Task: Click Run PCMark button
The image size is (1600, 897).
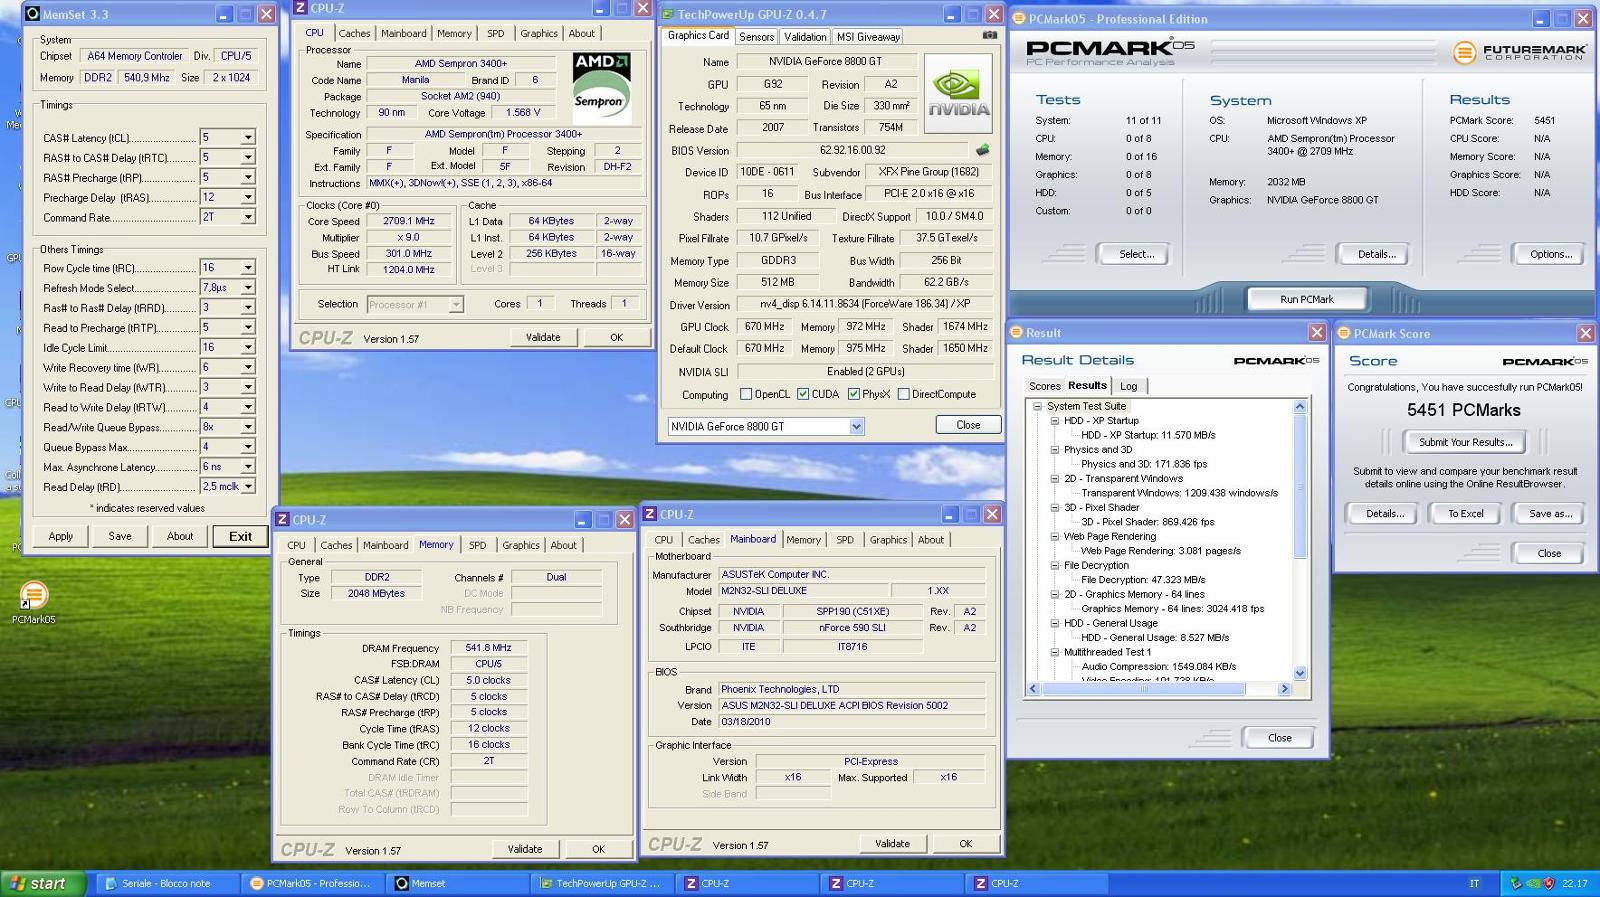Action: 1307,299
